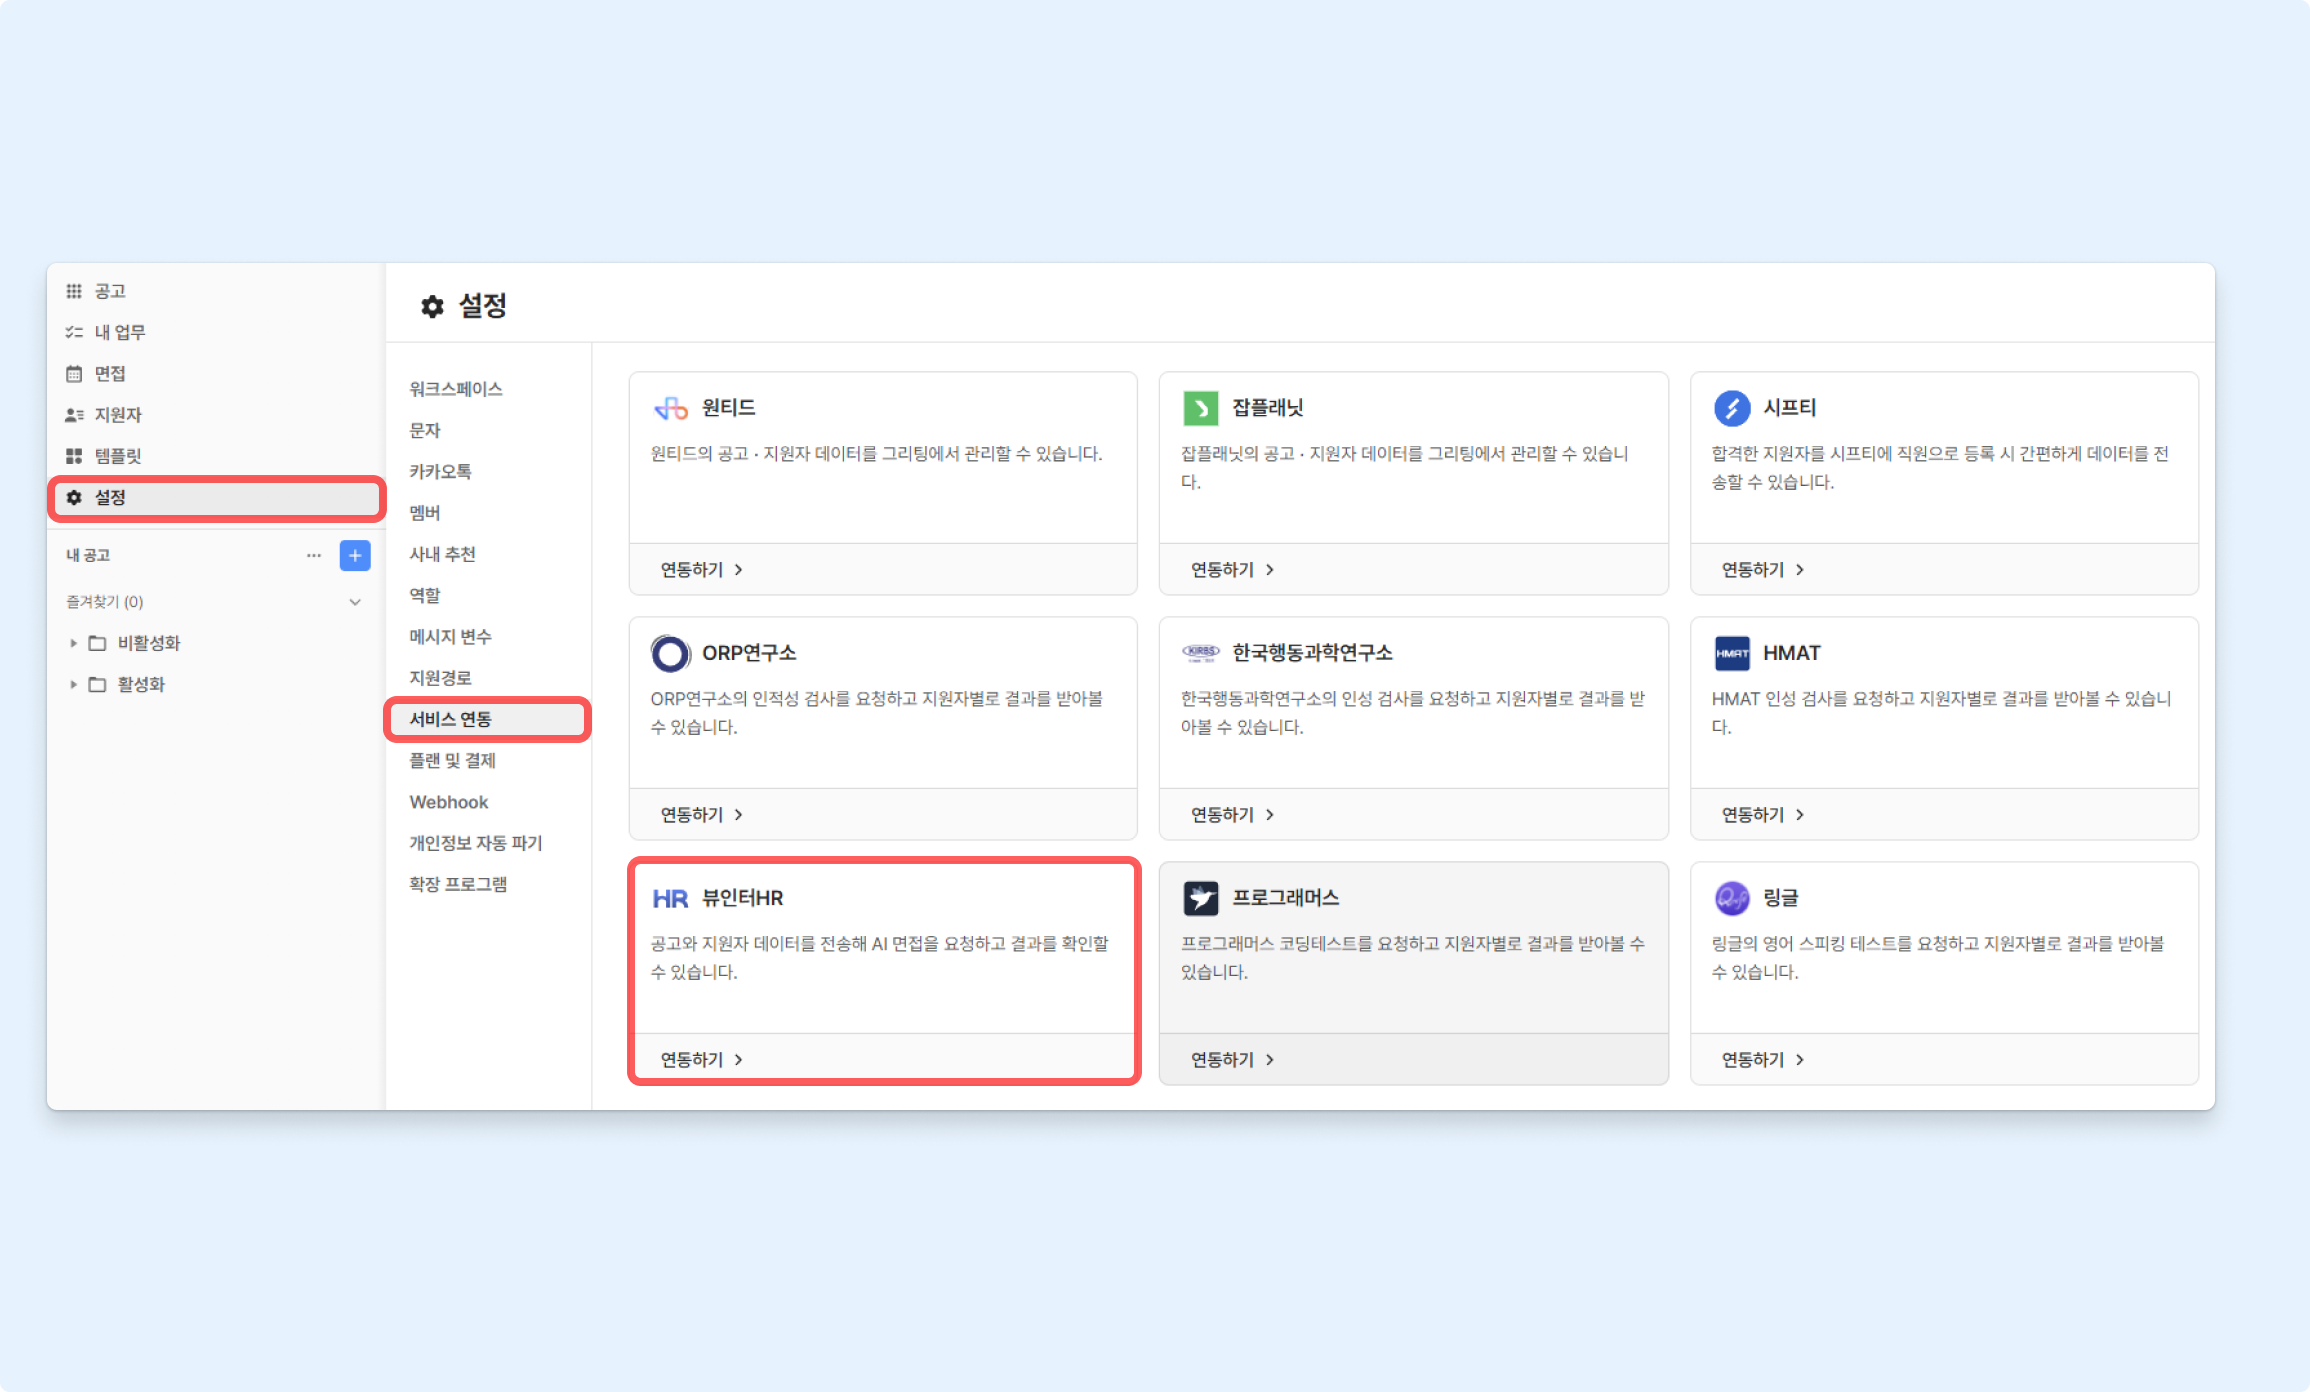The height and width of the screenshot is (1392, 2310).
Task: Open the 템플릿 sidebar item
Action: click(x=118, y=456)
